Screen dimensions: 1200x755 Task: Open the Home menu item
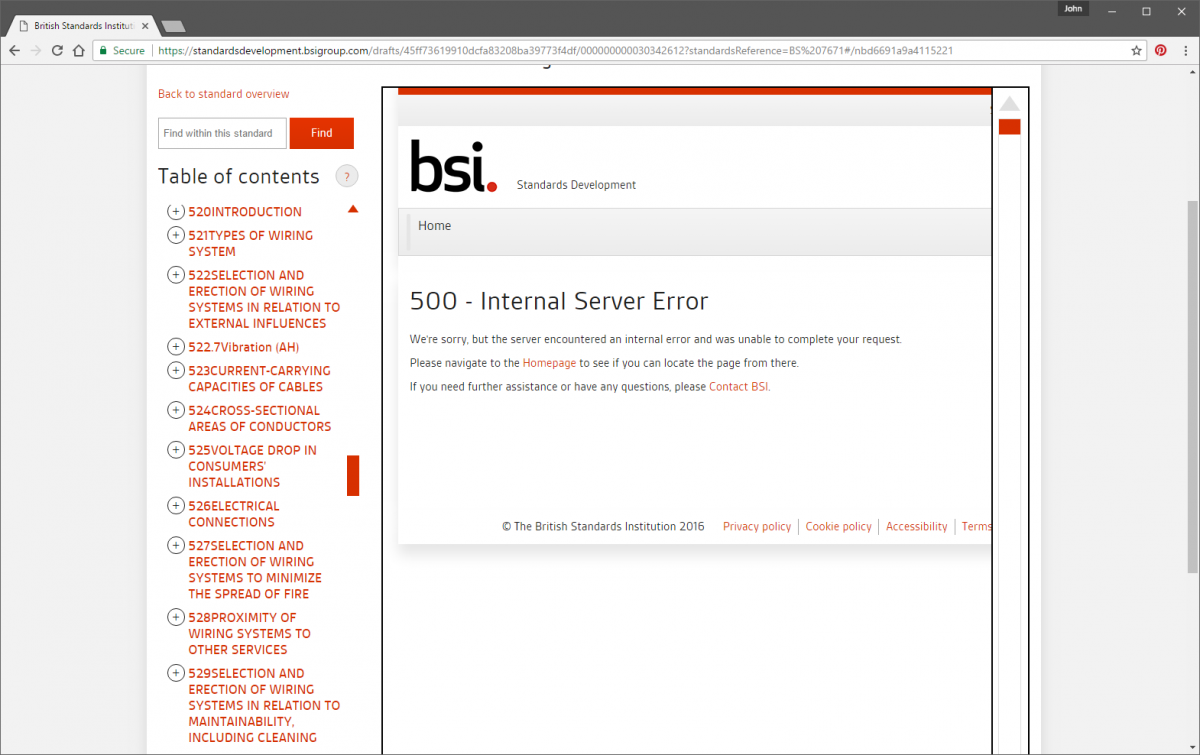pyautogui.click(x=434, y=226)
